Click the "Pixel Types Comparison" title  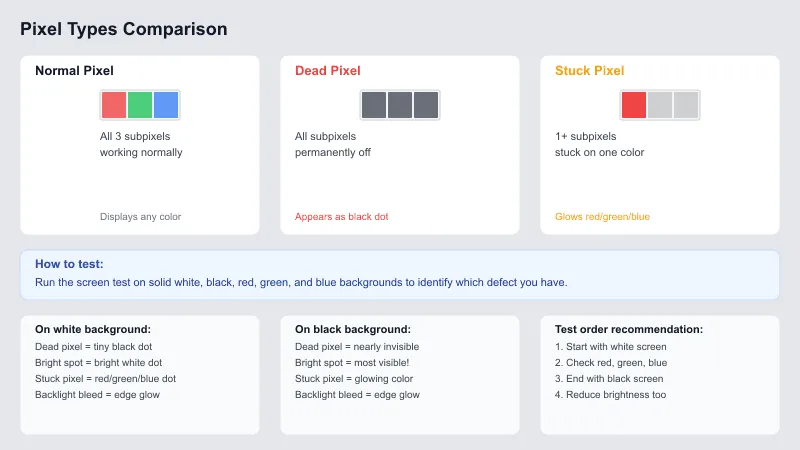point(124,29)
